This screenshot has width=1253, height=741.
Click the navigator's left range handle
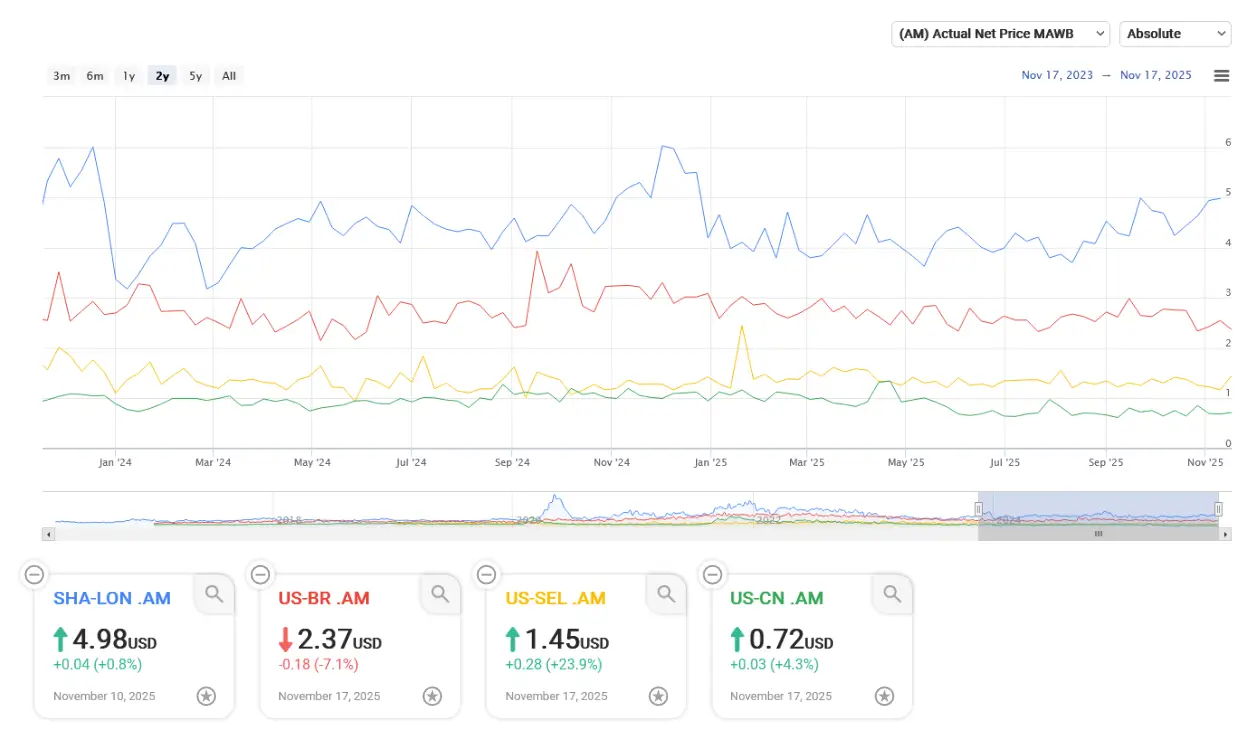pos(979,509)
